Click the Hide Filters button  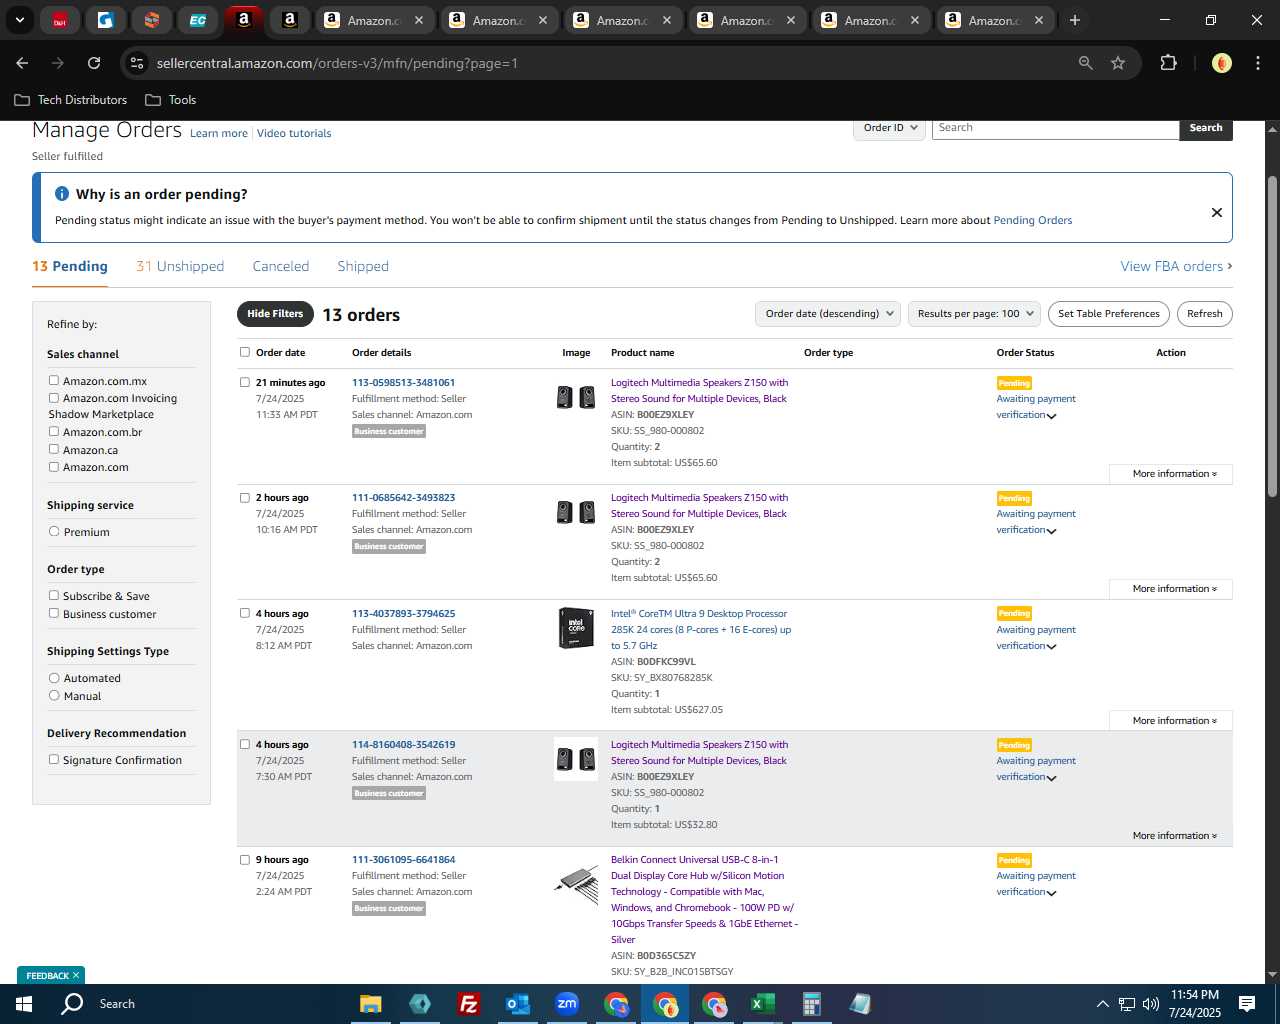[275, 314]
